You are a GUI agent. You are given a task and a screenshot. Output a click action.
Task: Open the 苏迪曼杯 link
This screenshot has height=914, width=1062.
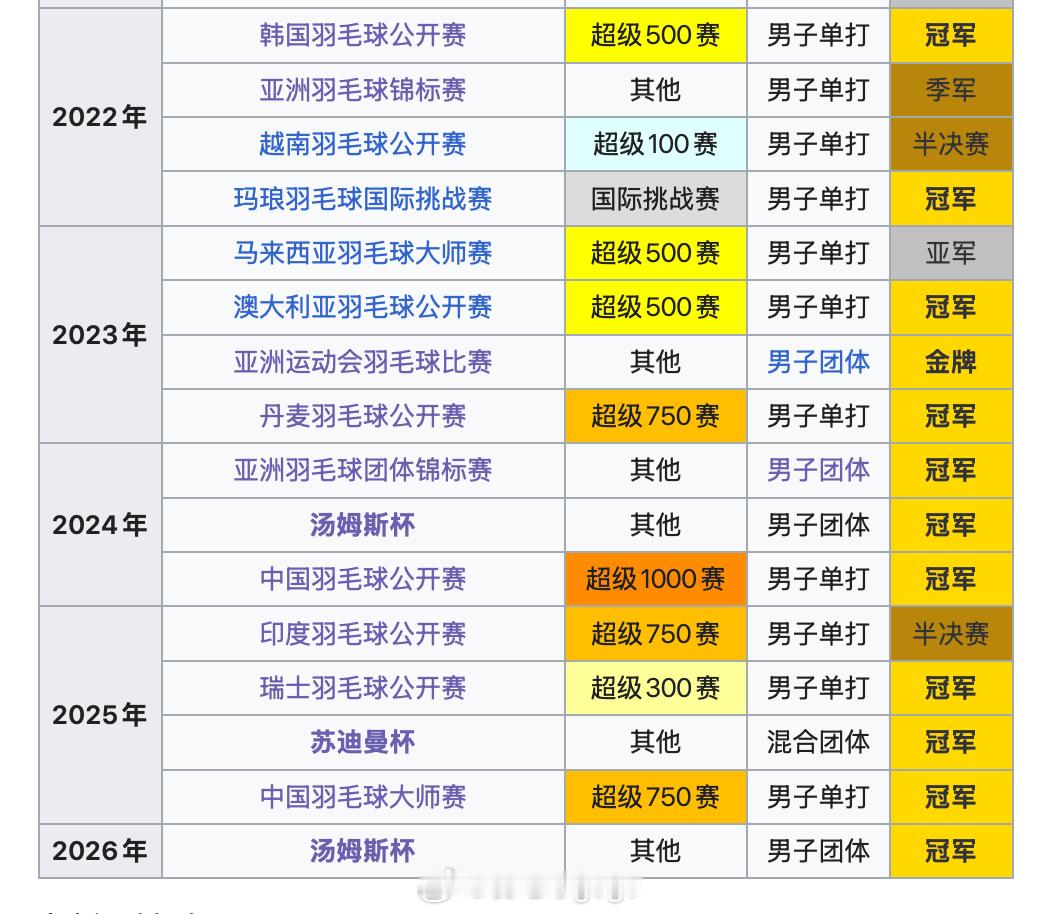tap(362, 743)
